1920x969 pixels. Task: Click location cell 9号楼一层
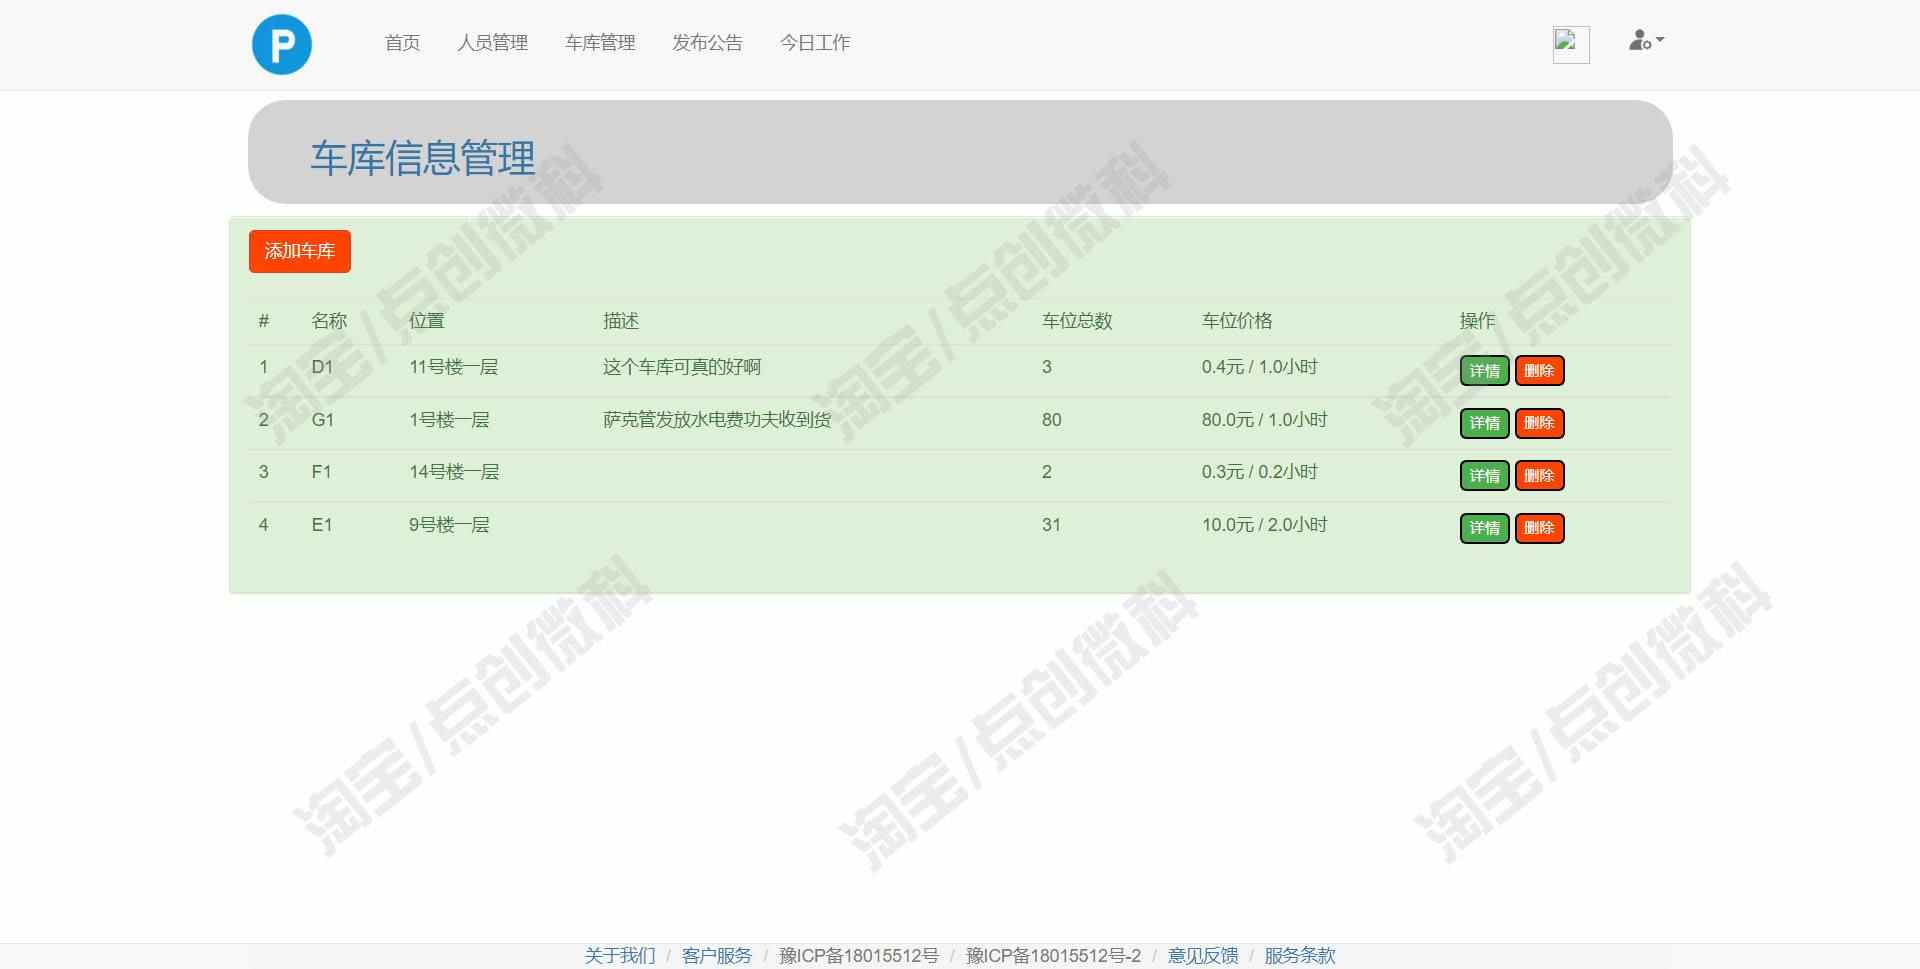[449, 525]
